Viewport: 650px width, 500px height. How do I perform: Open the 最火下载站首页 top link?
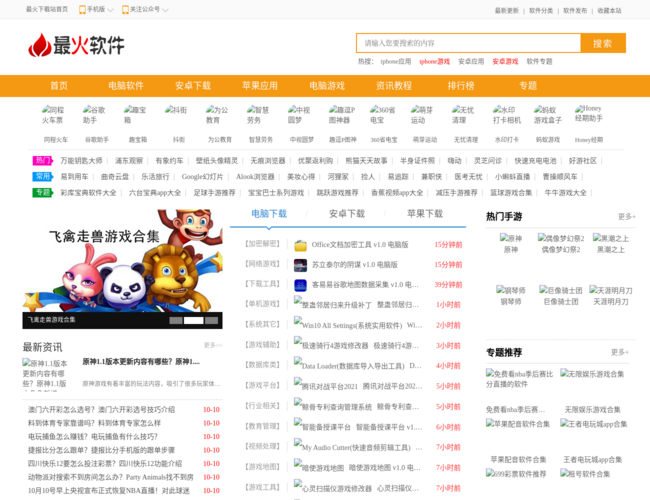(47, 9)
